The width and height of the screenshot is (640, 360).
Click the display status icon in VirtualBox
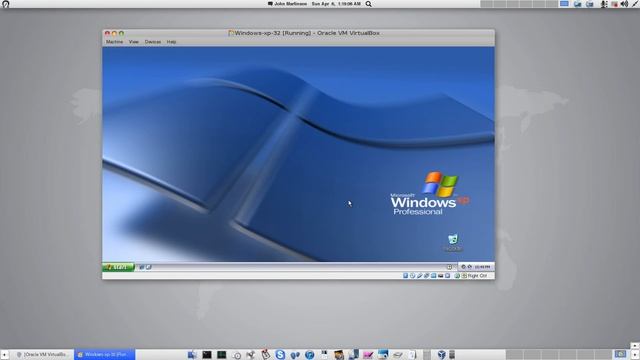tap(440, 276)
